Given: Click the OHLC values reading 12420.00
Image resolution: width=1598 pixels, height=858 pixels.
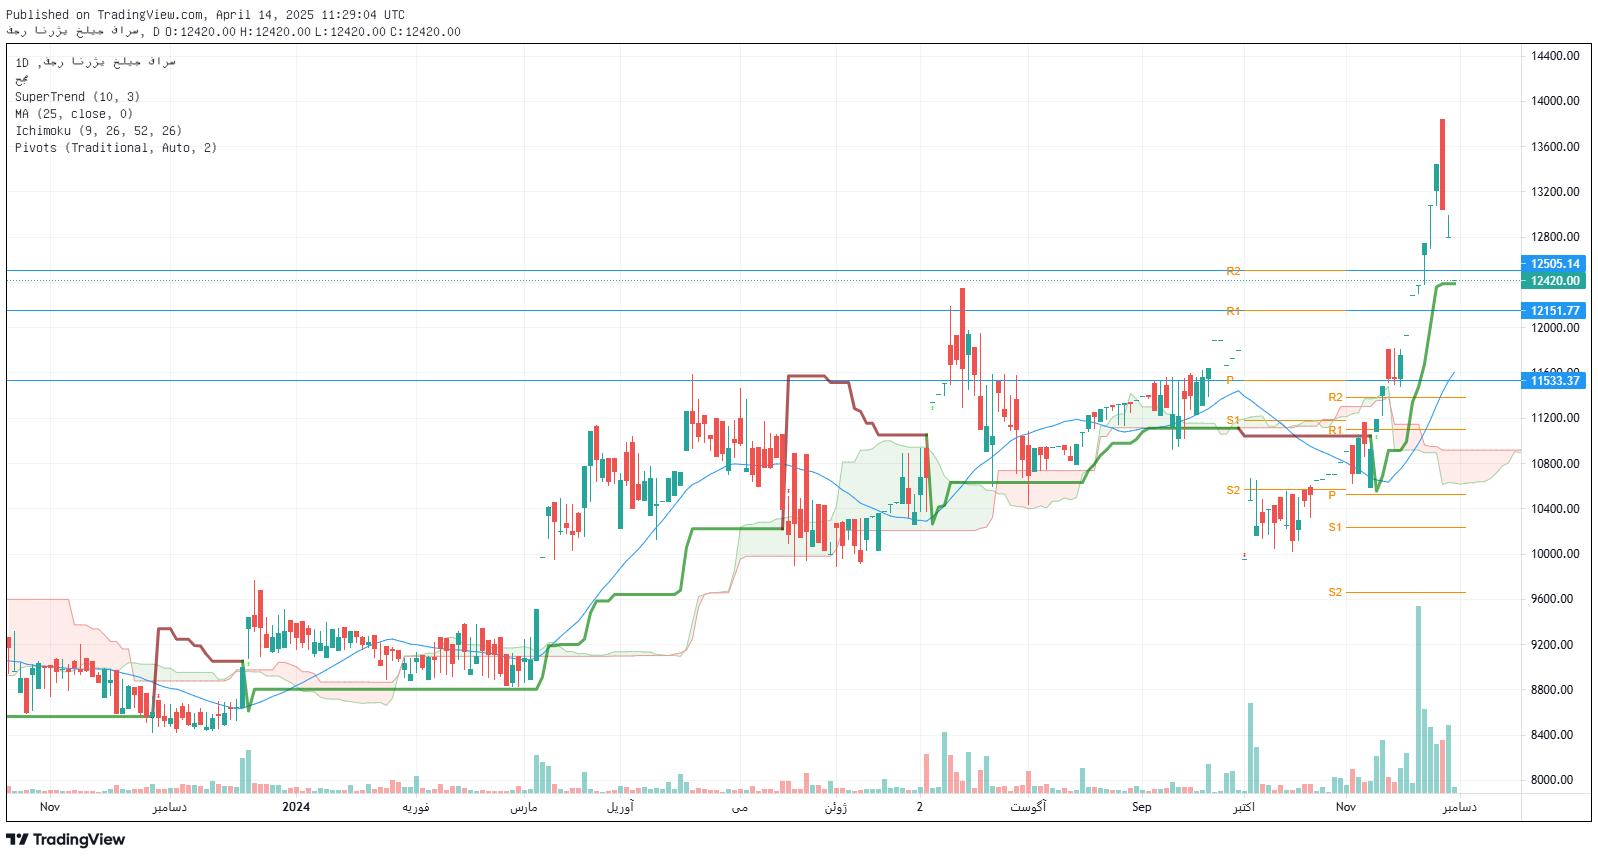Looking at the screenshot, I should pyautogui.click(x=313, y=32).
